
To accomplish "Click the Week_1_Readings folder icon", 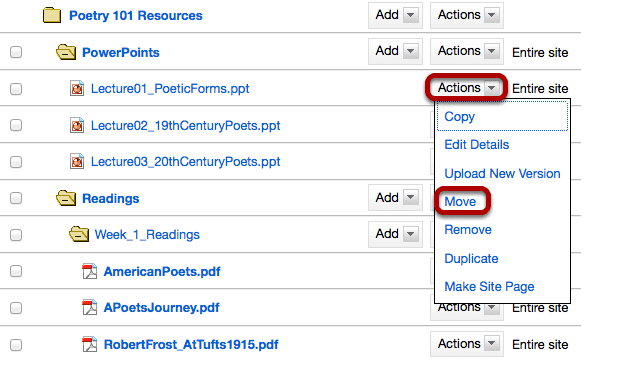I will coord(79,234).
